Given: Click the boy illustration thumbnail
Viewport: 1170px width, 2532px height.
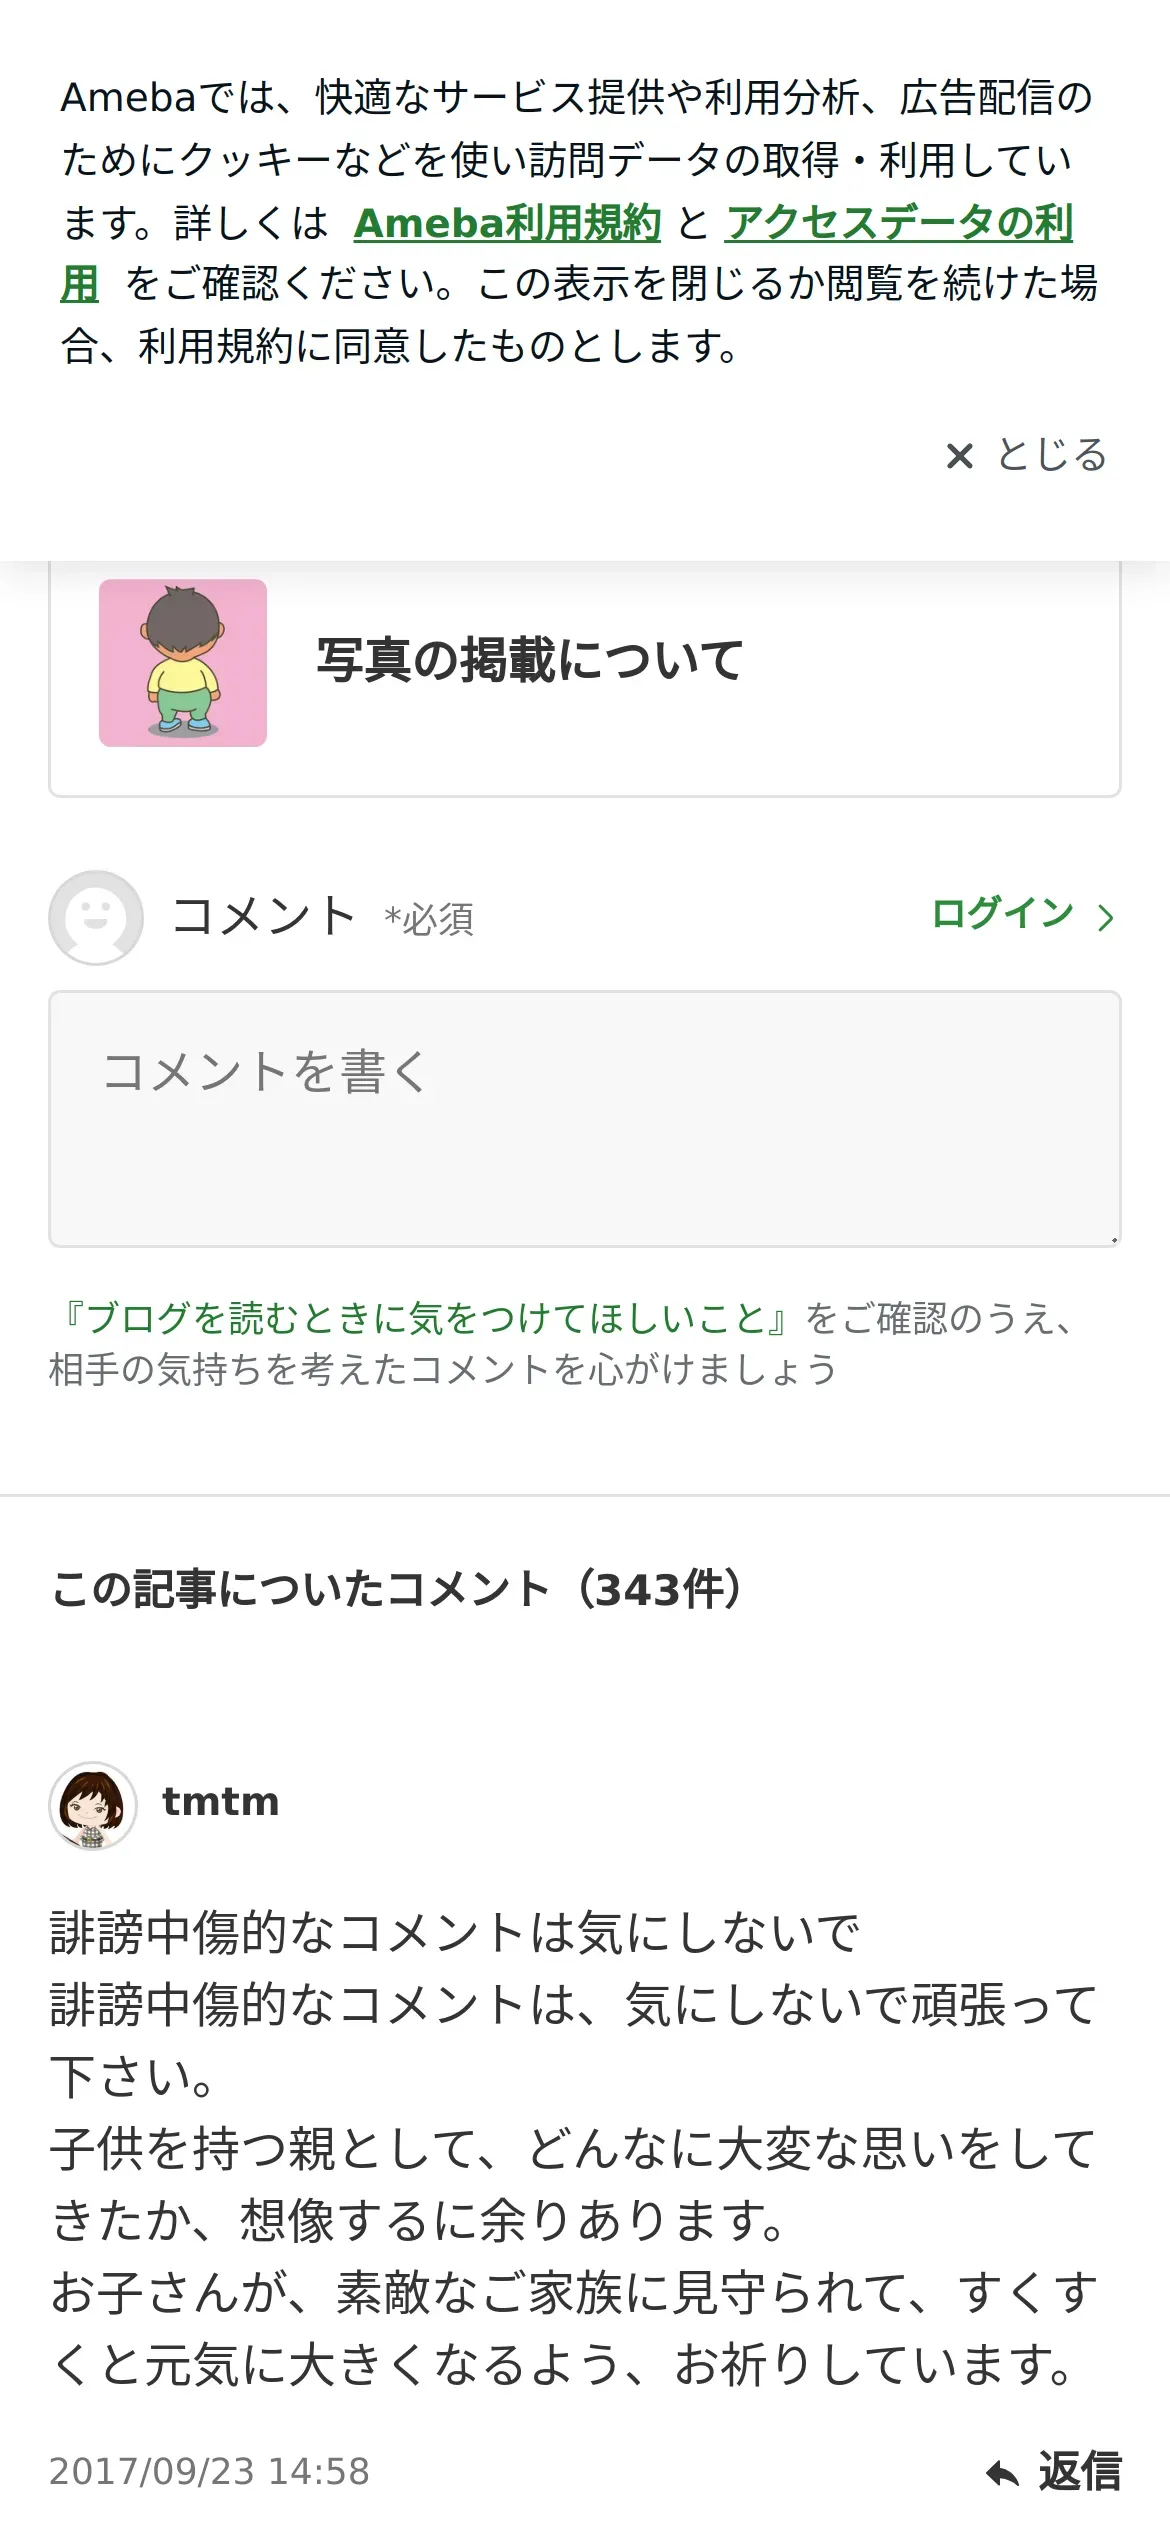Looking at the screenshot, I should [183, 663].
